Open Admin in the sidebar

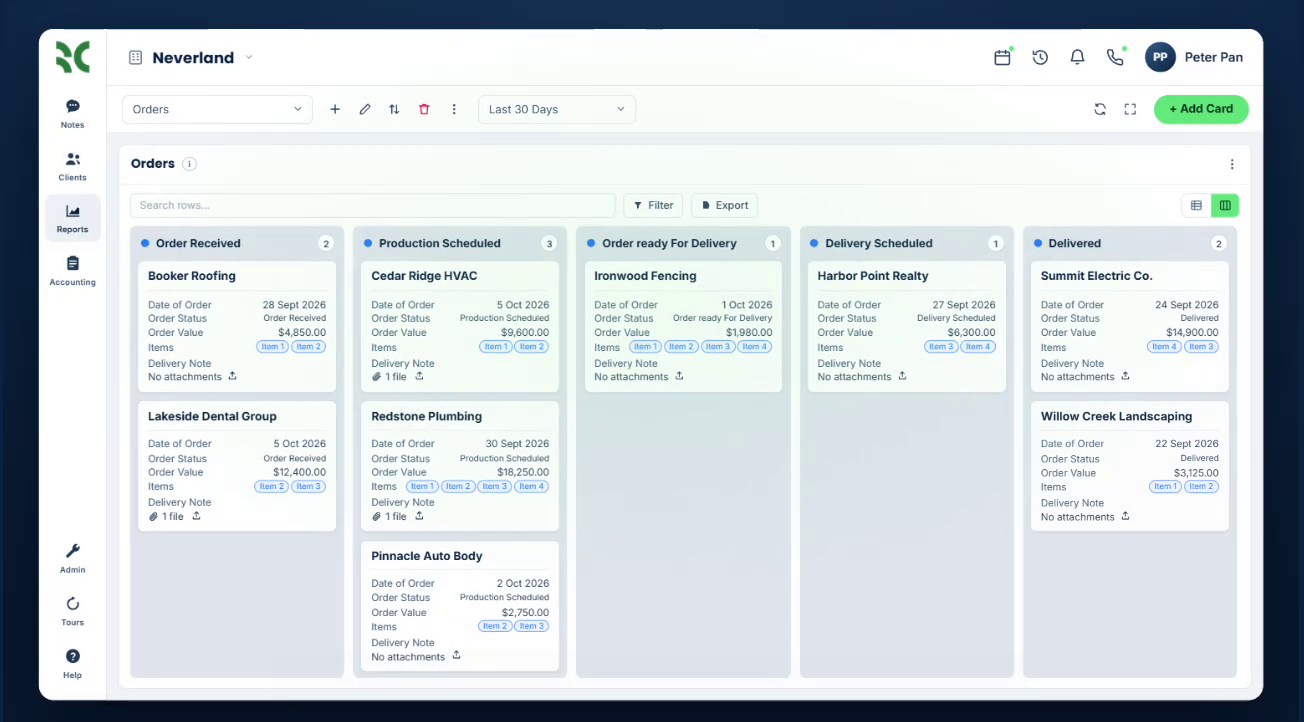click(x=72, y=558)
